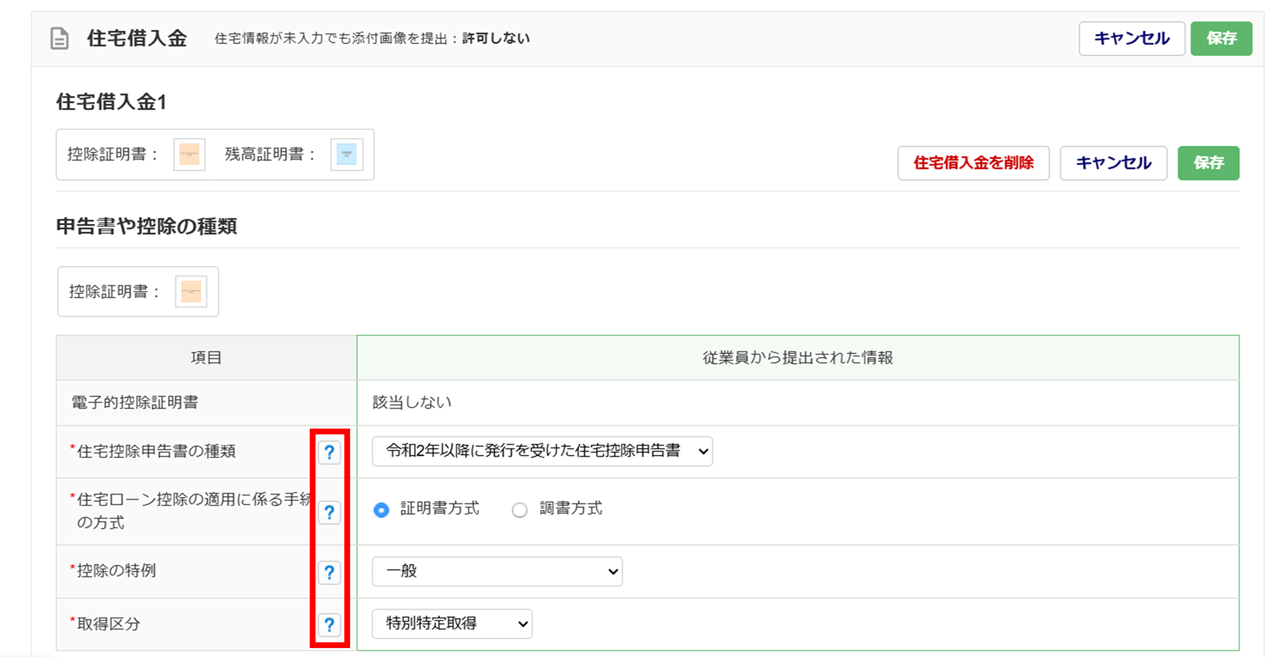This screenshot has height=657, width=1280.
Task: Open help for 住宅ローン控除の適用に係る手続の方式
Action: pos(329,513)
